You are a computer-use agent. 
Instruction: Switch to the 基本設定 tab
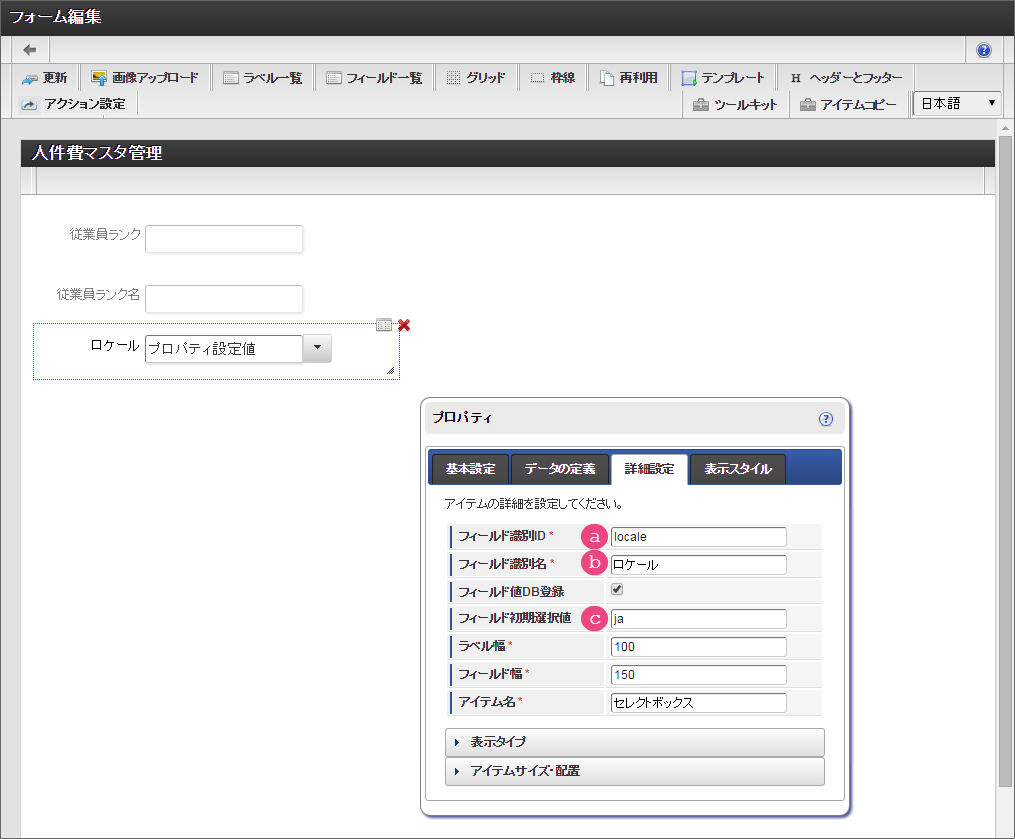[x=470, y=469]
